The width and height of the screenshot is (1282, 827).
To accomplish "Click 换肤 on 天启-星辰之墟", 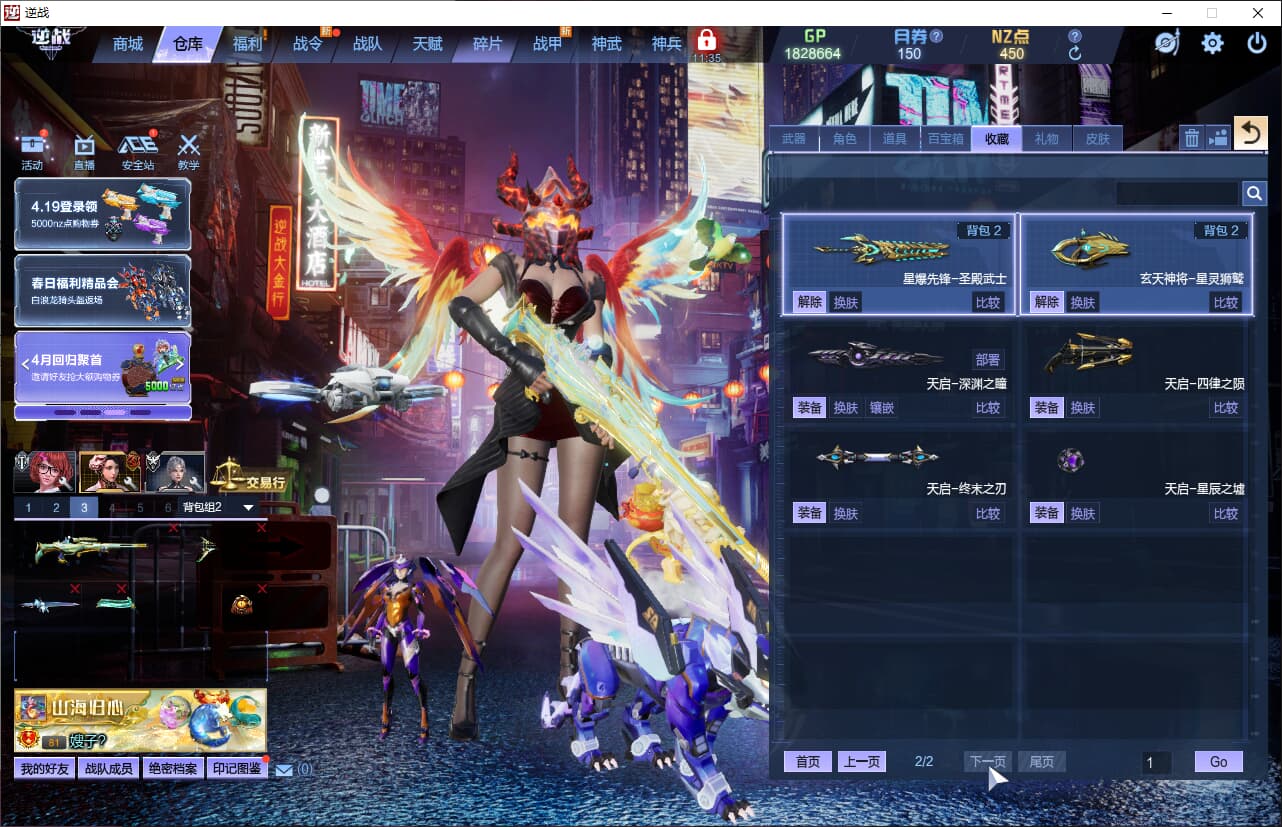I will (1083, 513).
